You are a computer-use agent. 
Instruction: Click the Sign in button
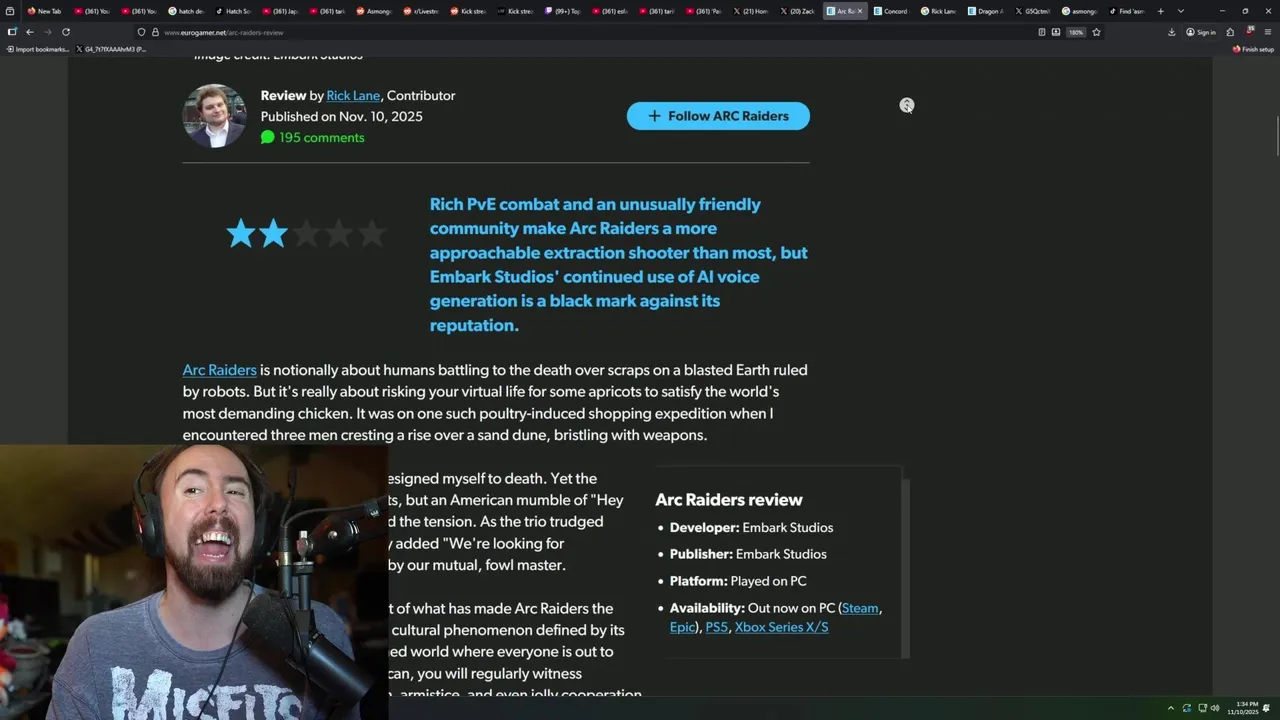(x=1201, y=32)
